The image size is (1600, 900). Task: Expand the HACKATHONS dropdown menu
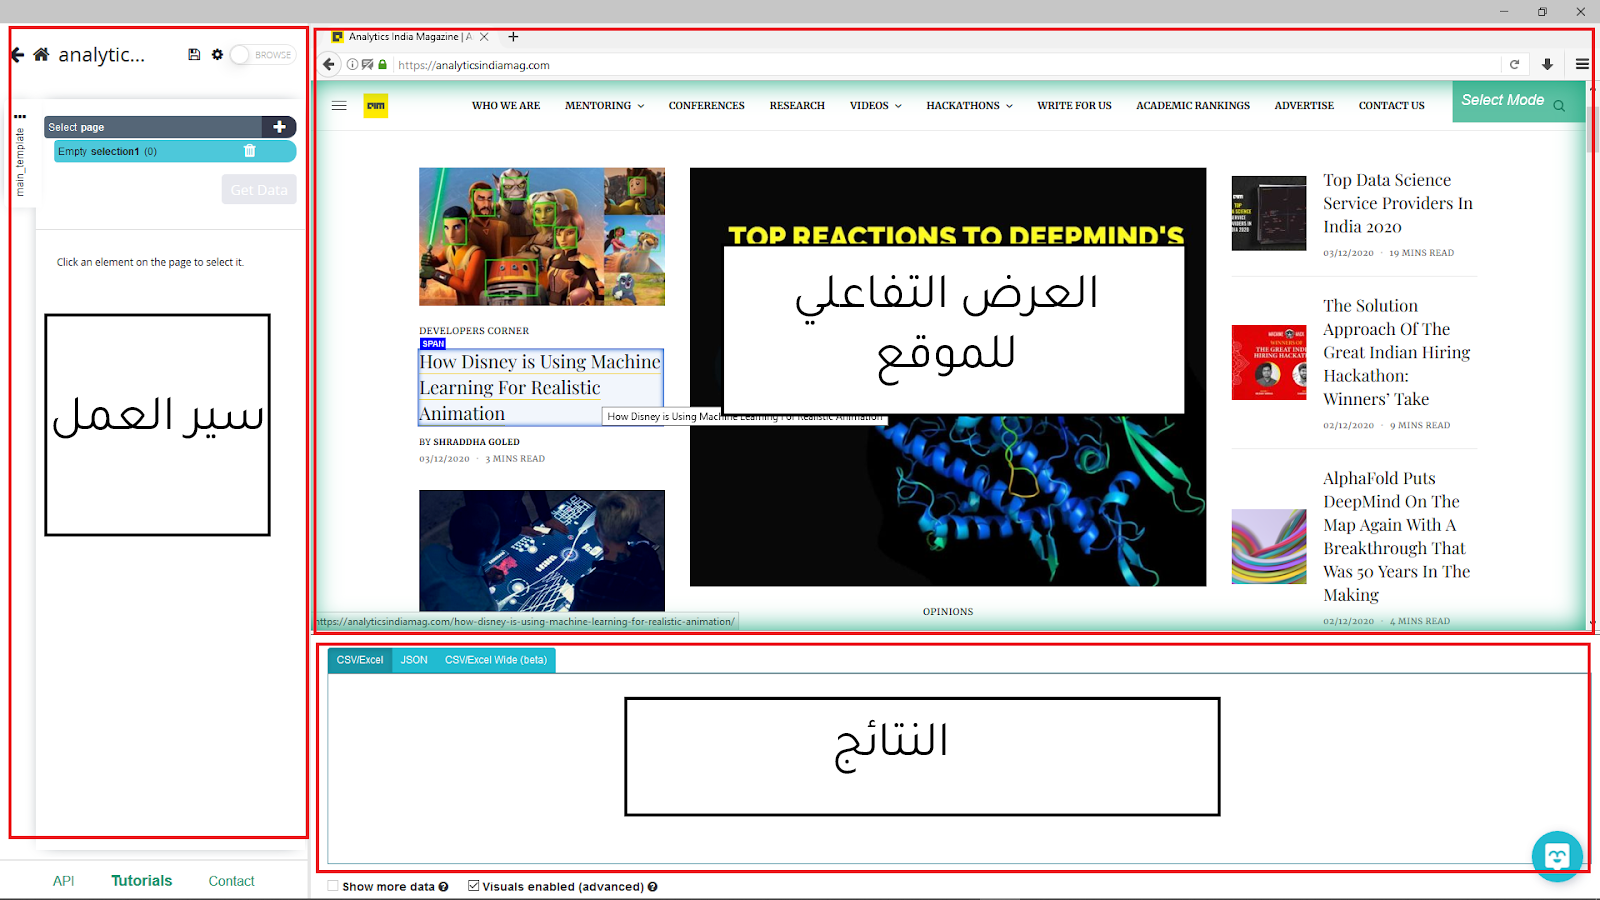[969, 106]
